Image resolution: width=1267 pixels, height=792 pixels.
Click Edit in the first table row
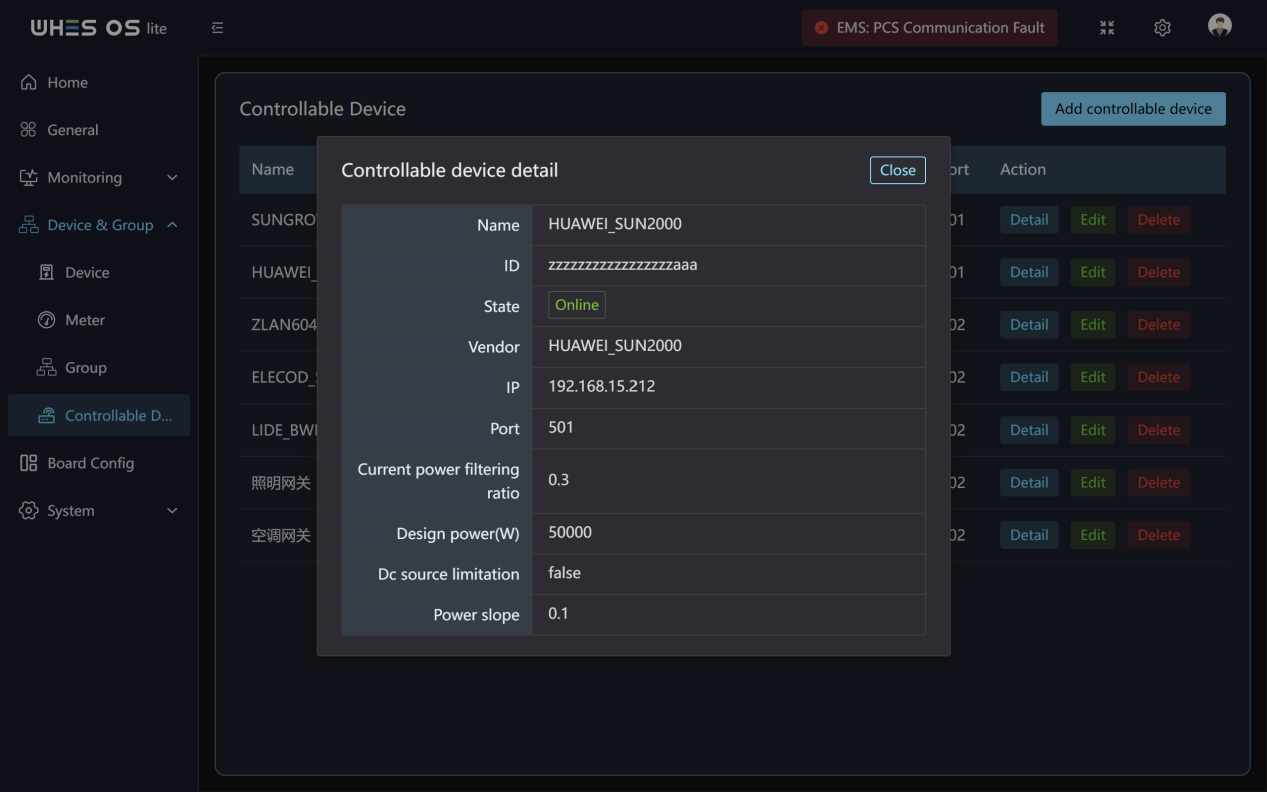(x=1093, y=220)
